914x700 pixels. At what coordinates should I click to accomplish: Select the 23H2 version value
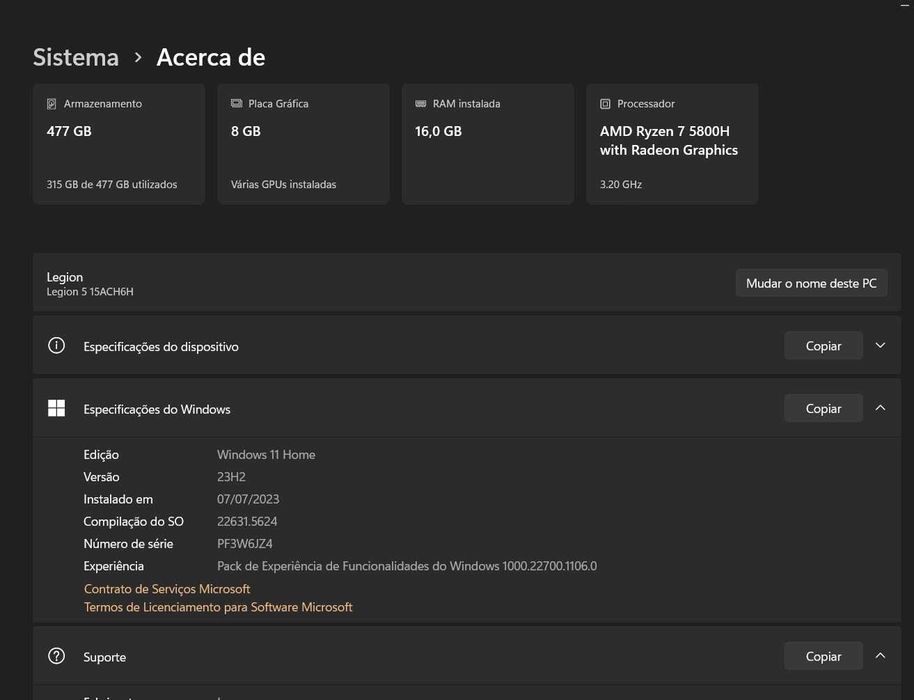click(x=231, y=477)
